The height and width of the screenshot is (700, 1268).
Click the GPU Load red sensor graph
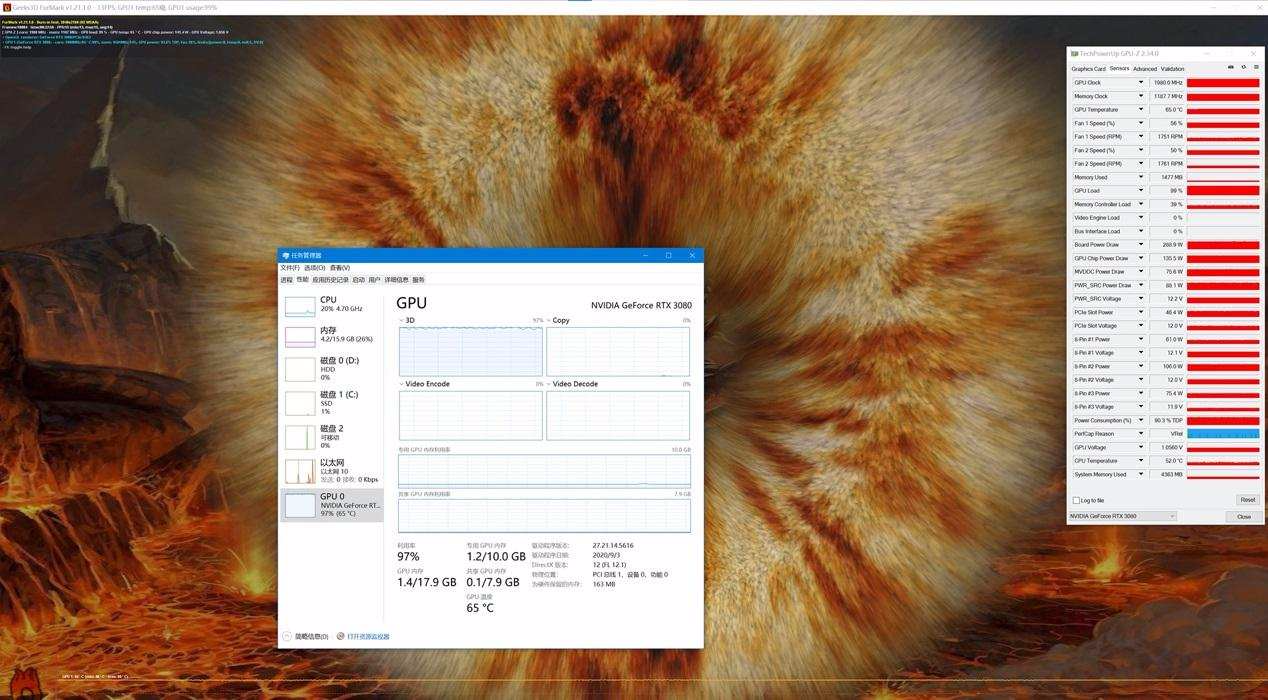point(1223,191)
